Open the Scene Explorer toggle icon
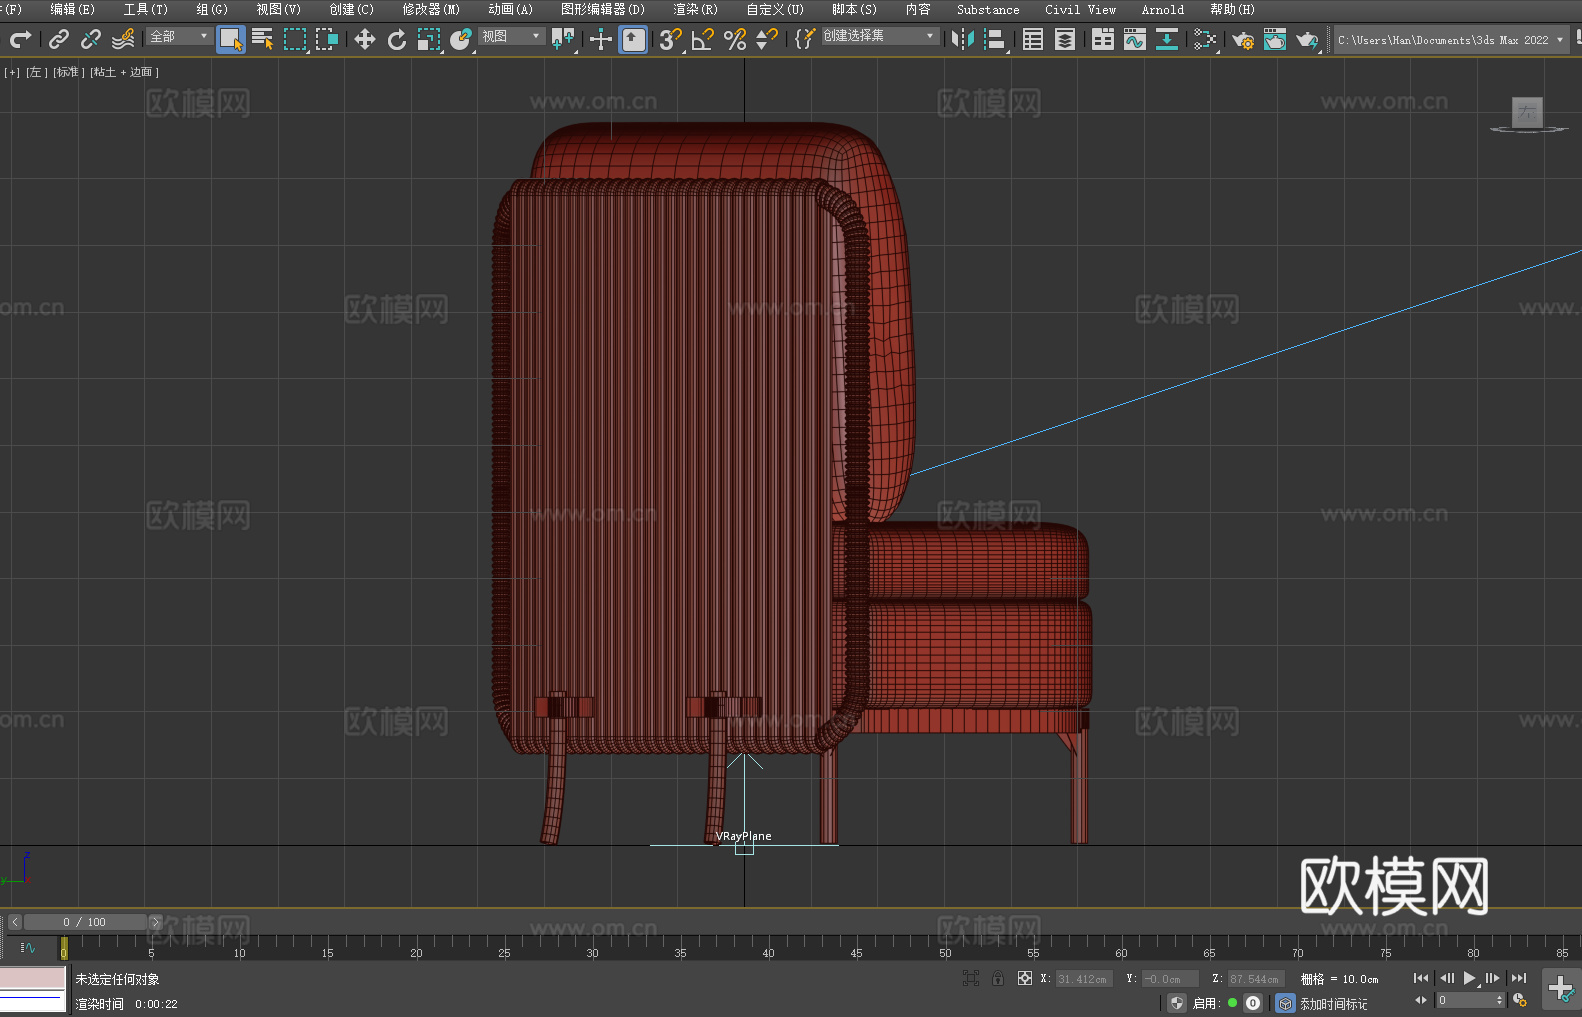 point(1033,39)
